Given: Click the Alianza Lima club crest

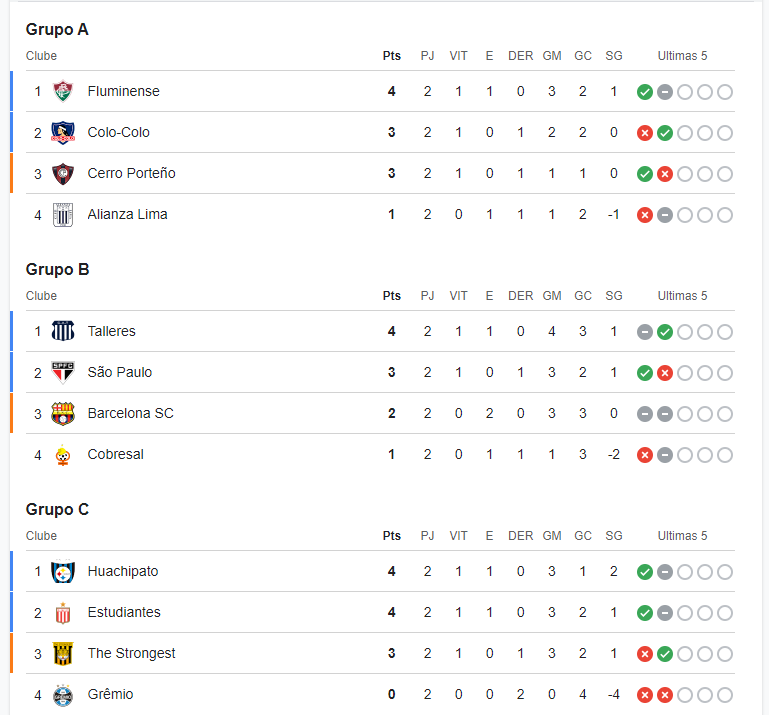Looking at the screenshot, I should pyautogui.click(x=63, y=215).
